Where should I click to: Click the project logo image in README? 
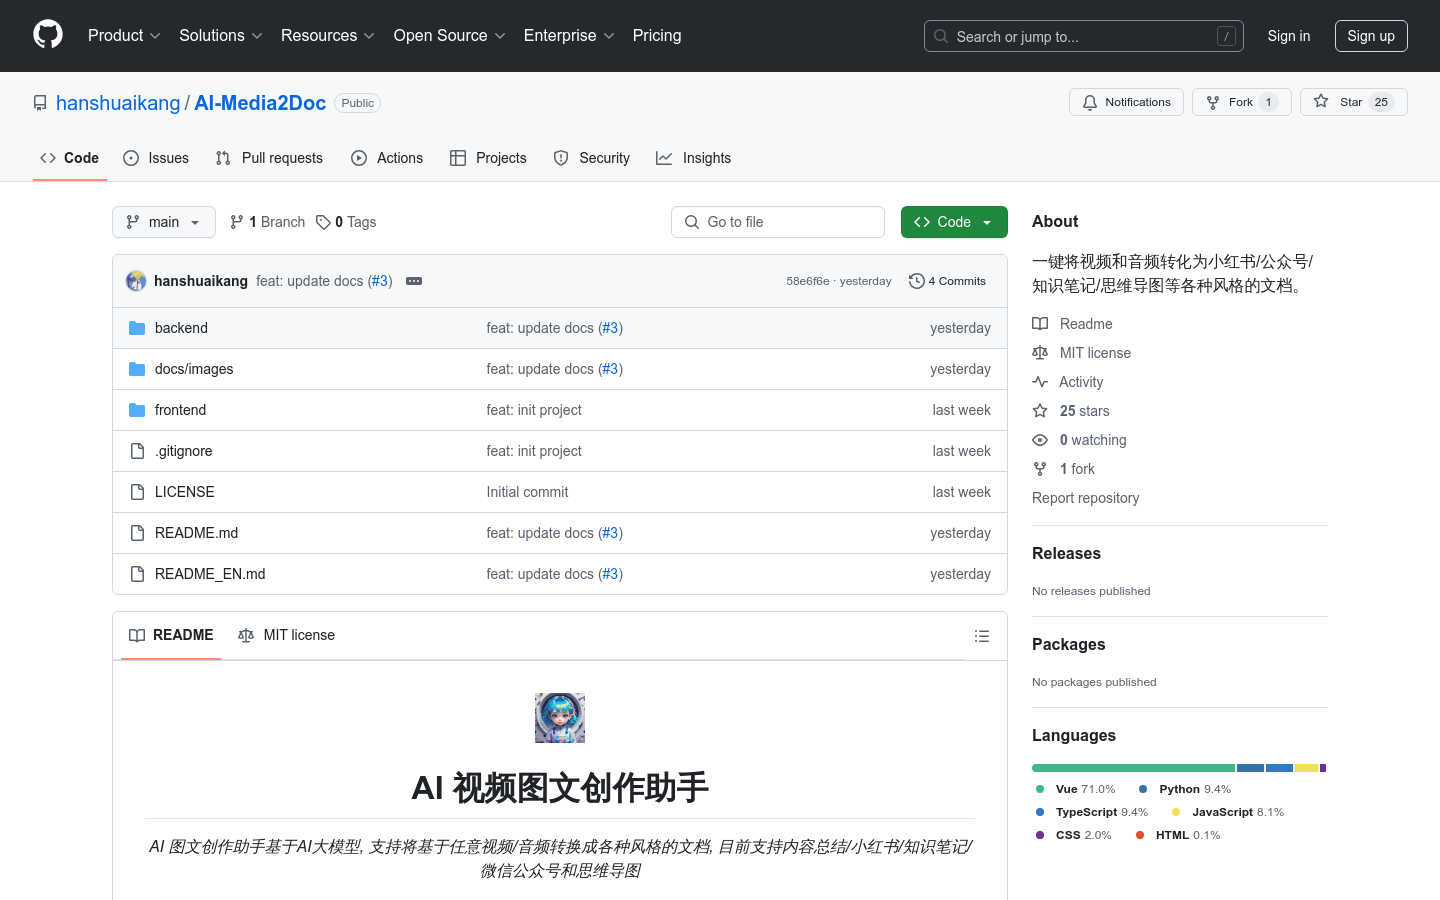[560, 718]
